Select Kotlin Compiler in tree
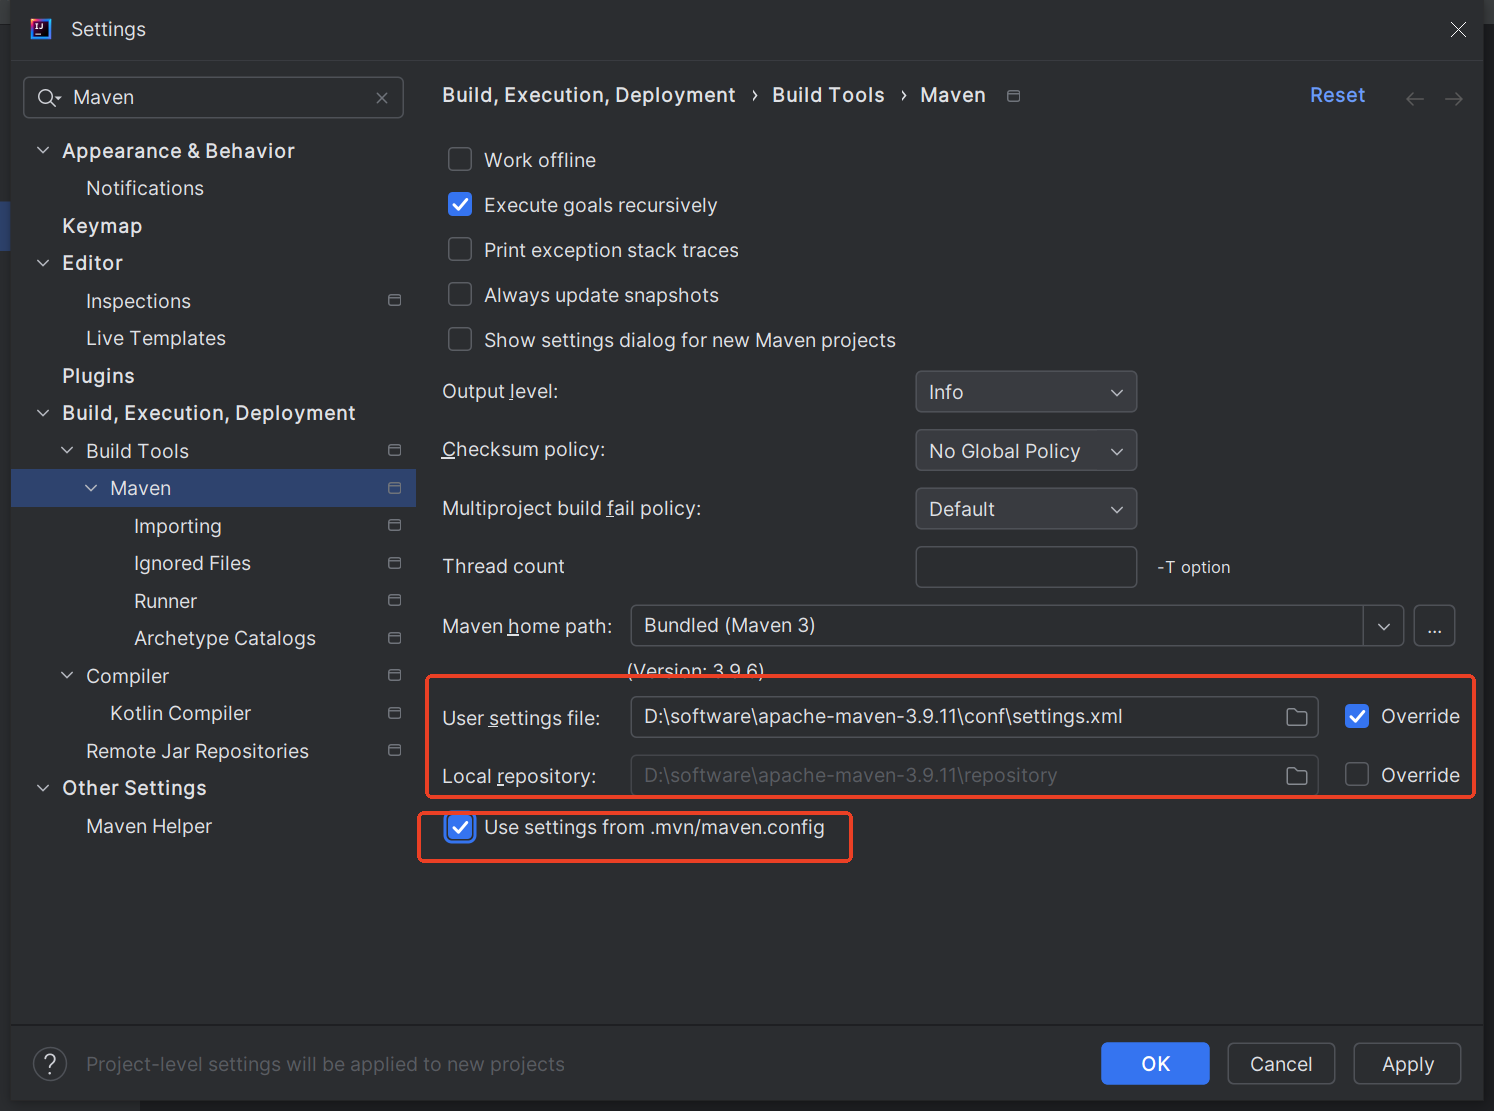This screenshot has height=1111, width=1494. click(x=180, y=713)
